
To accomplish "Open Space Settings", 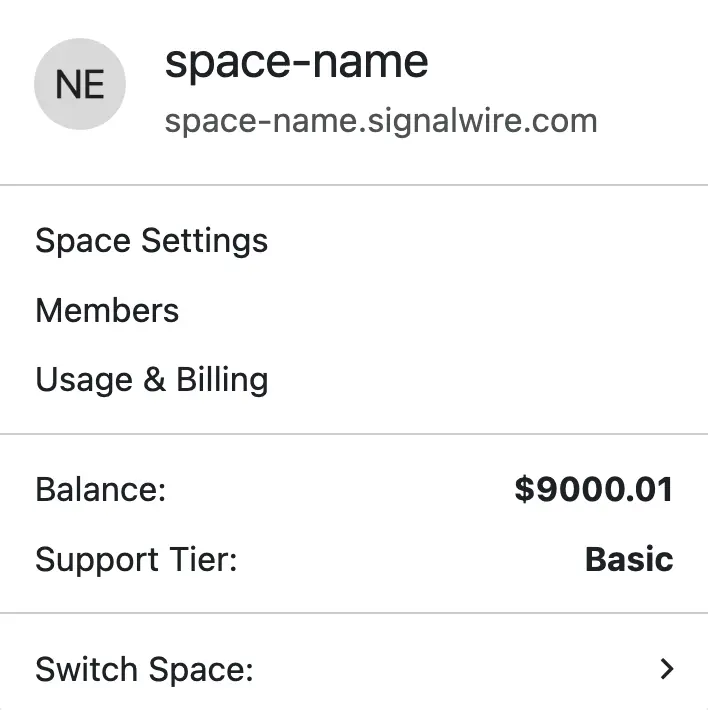I will (x=151, y=241).
